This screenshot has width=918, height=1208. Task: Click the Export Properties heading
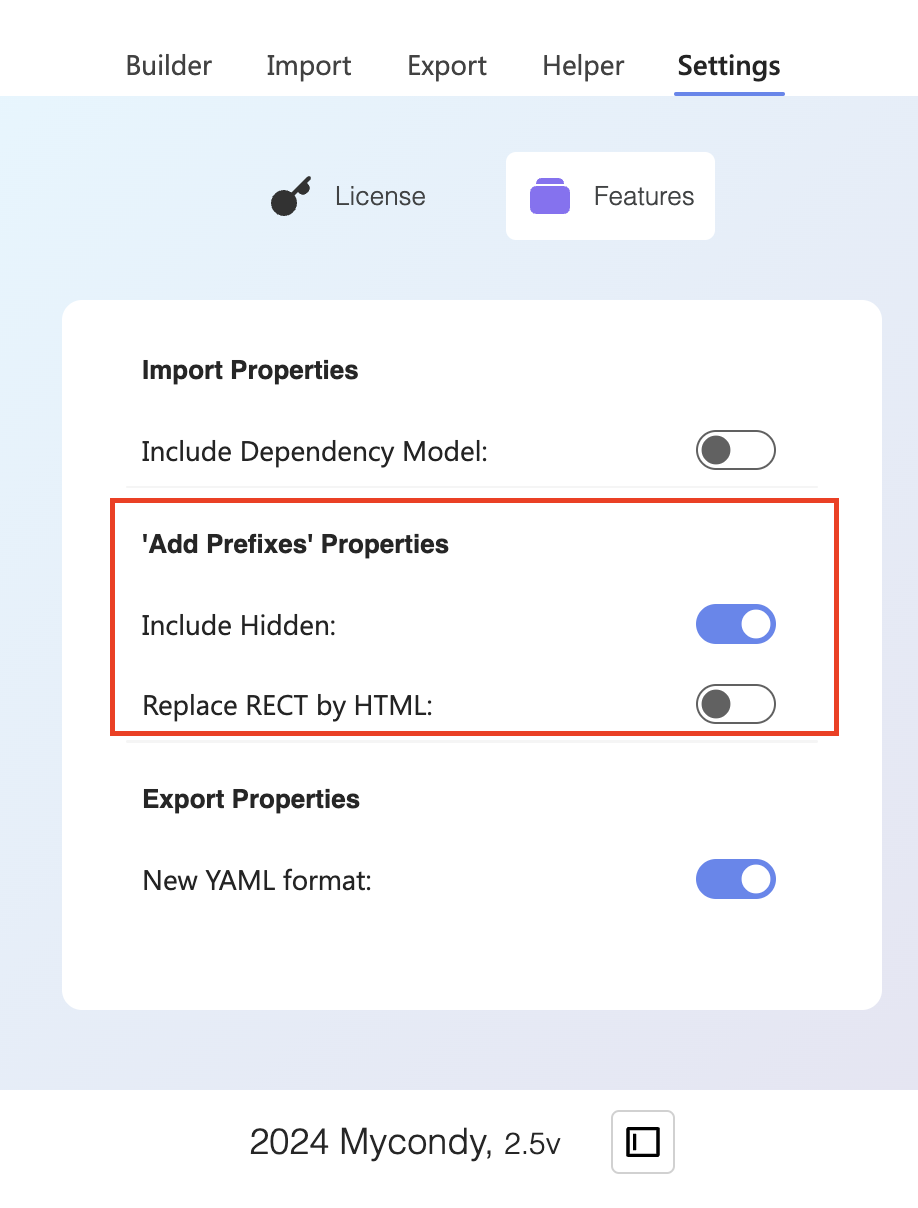point(251,799)
